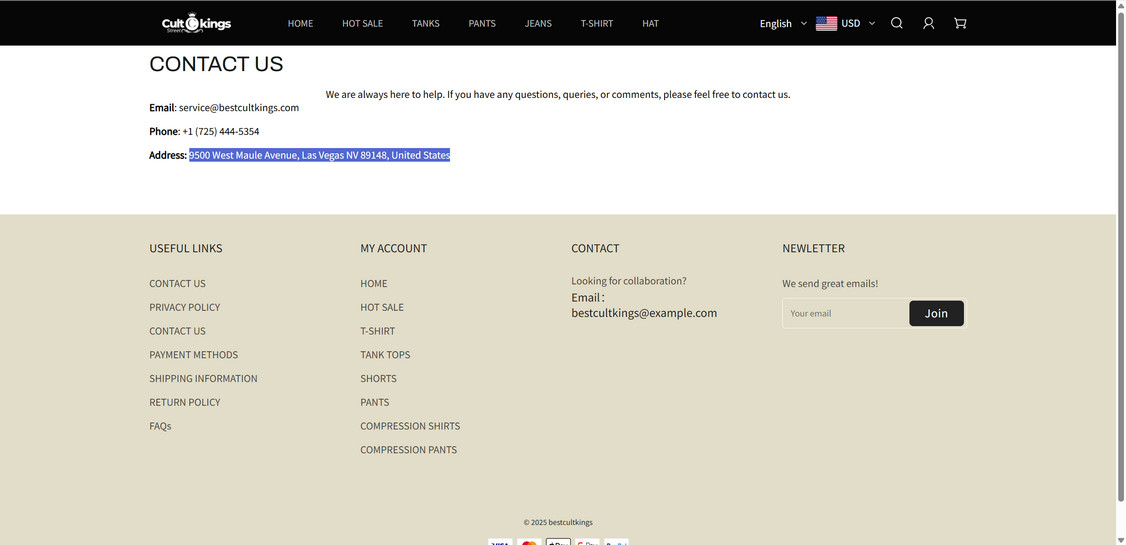The width and height of the screenshot is (1126, 545).
Task: Open COMPRESSION SHIRTS footer link
Action: pyautogui.click(x=410, y=426)
